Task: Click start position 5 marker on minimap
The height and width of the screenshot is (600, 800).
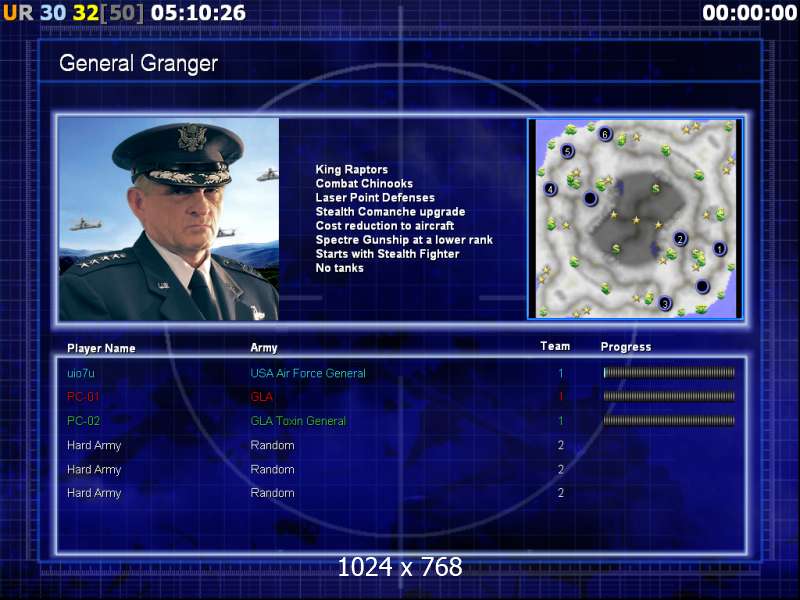Action: point(567,151)
